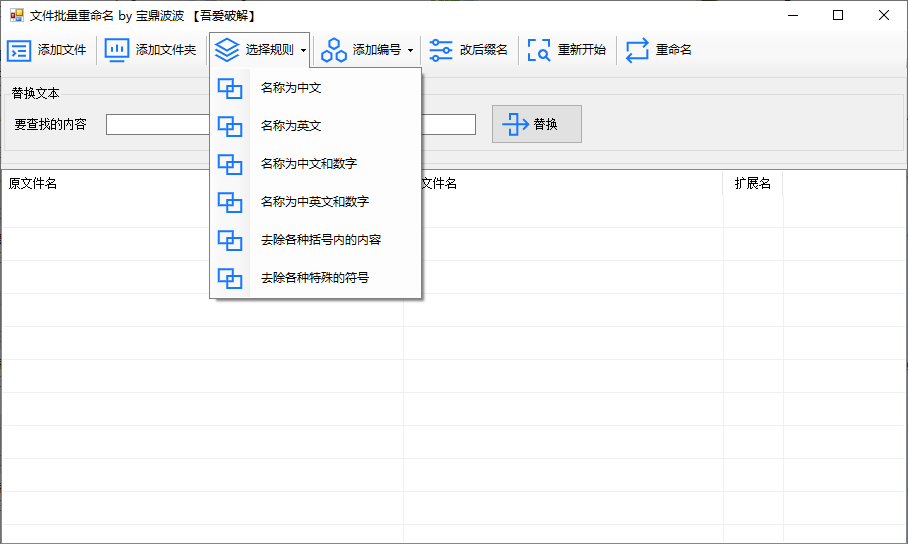Click the 重命名 arrows icon
Viewport: 908px width, 544px height.
click(x=637, y=50)
